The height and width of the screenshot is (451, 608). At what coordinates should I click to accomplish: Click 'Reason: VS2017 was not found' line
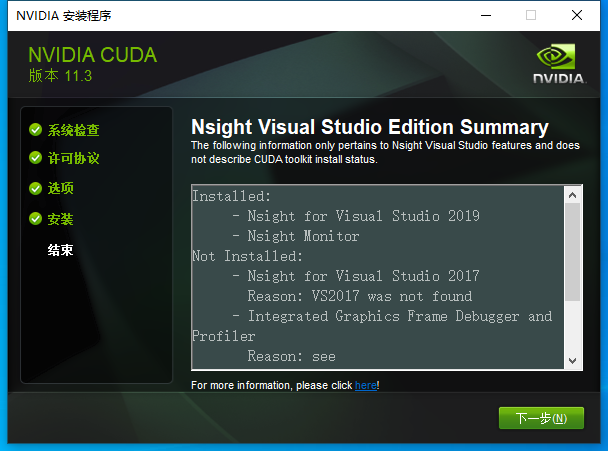pyautogui.click(x=360, y=296)
